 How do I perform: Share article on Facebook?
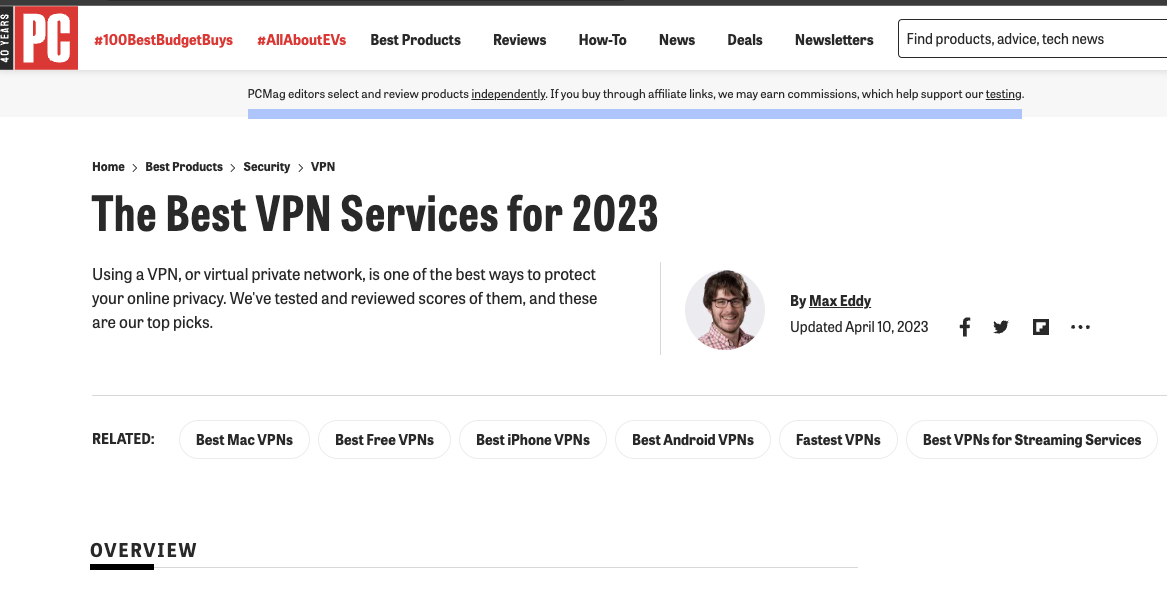(965, 327)
